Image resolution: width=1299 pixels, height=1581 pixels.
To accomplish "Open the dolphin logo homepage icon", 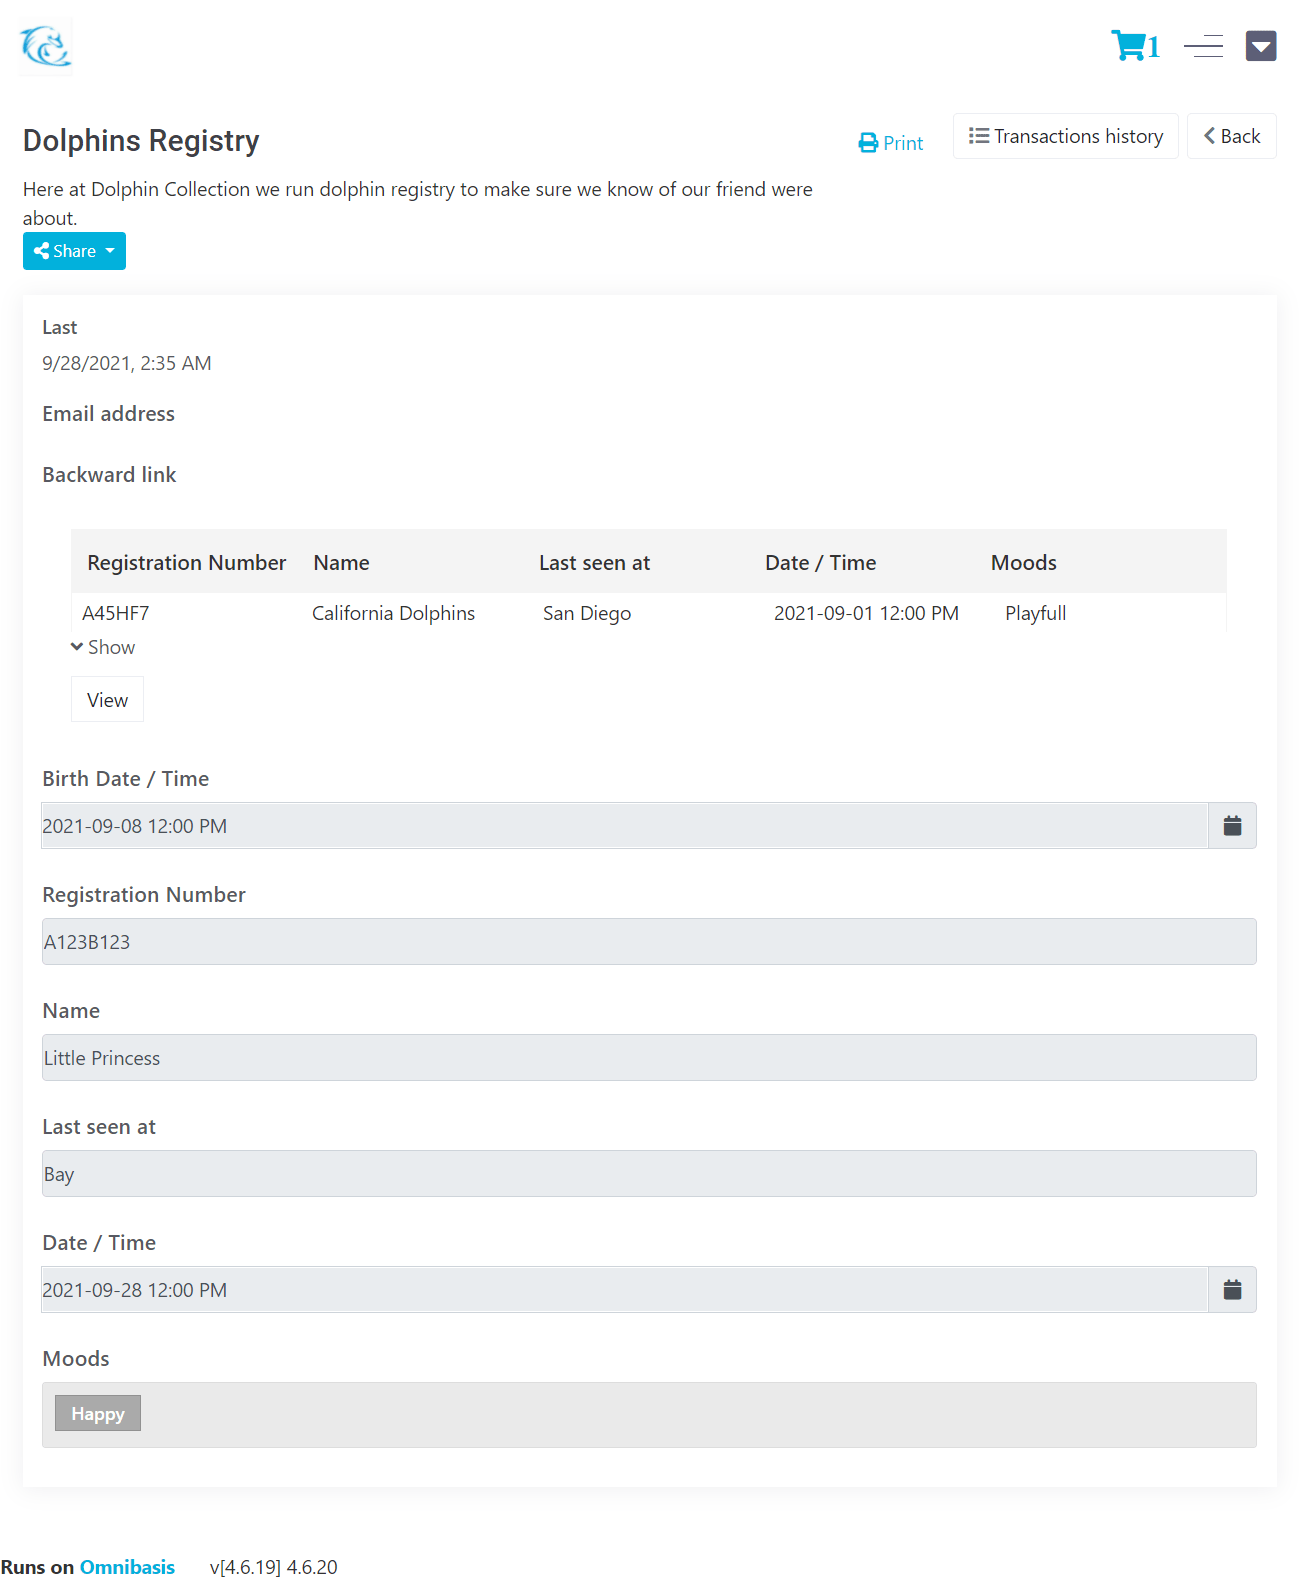I will click(x=44, y=45).
